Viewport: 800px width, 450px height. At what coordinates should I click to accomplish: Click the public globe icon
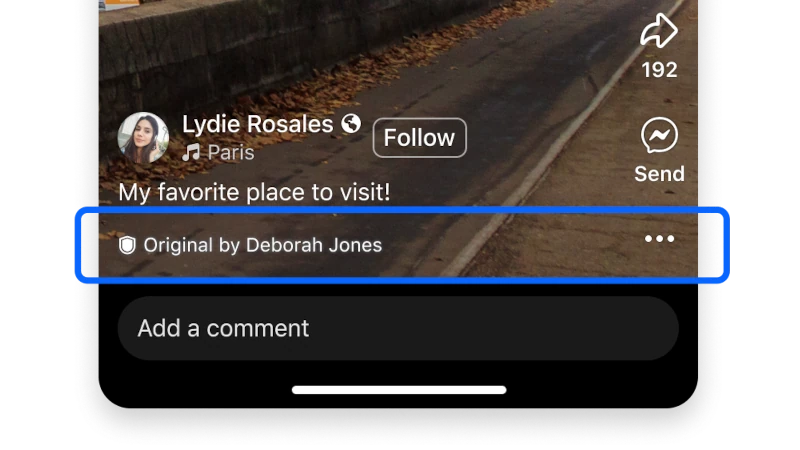tap(351, 123)
